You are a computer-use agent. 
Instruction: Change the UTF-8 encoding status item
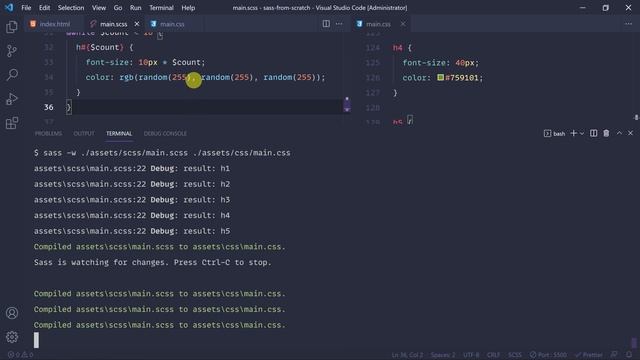point(471,355)
